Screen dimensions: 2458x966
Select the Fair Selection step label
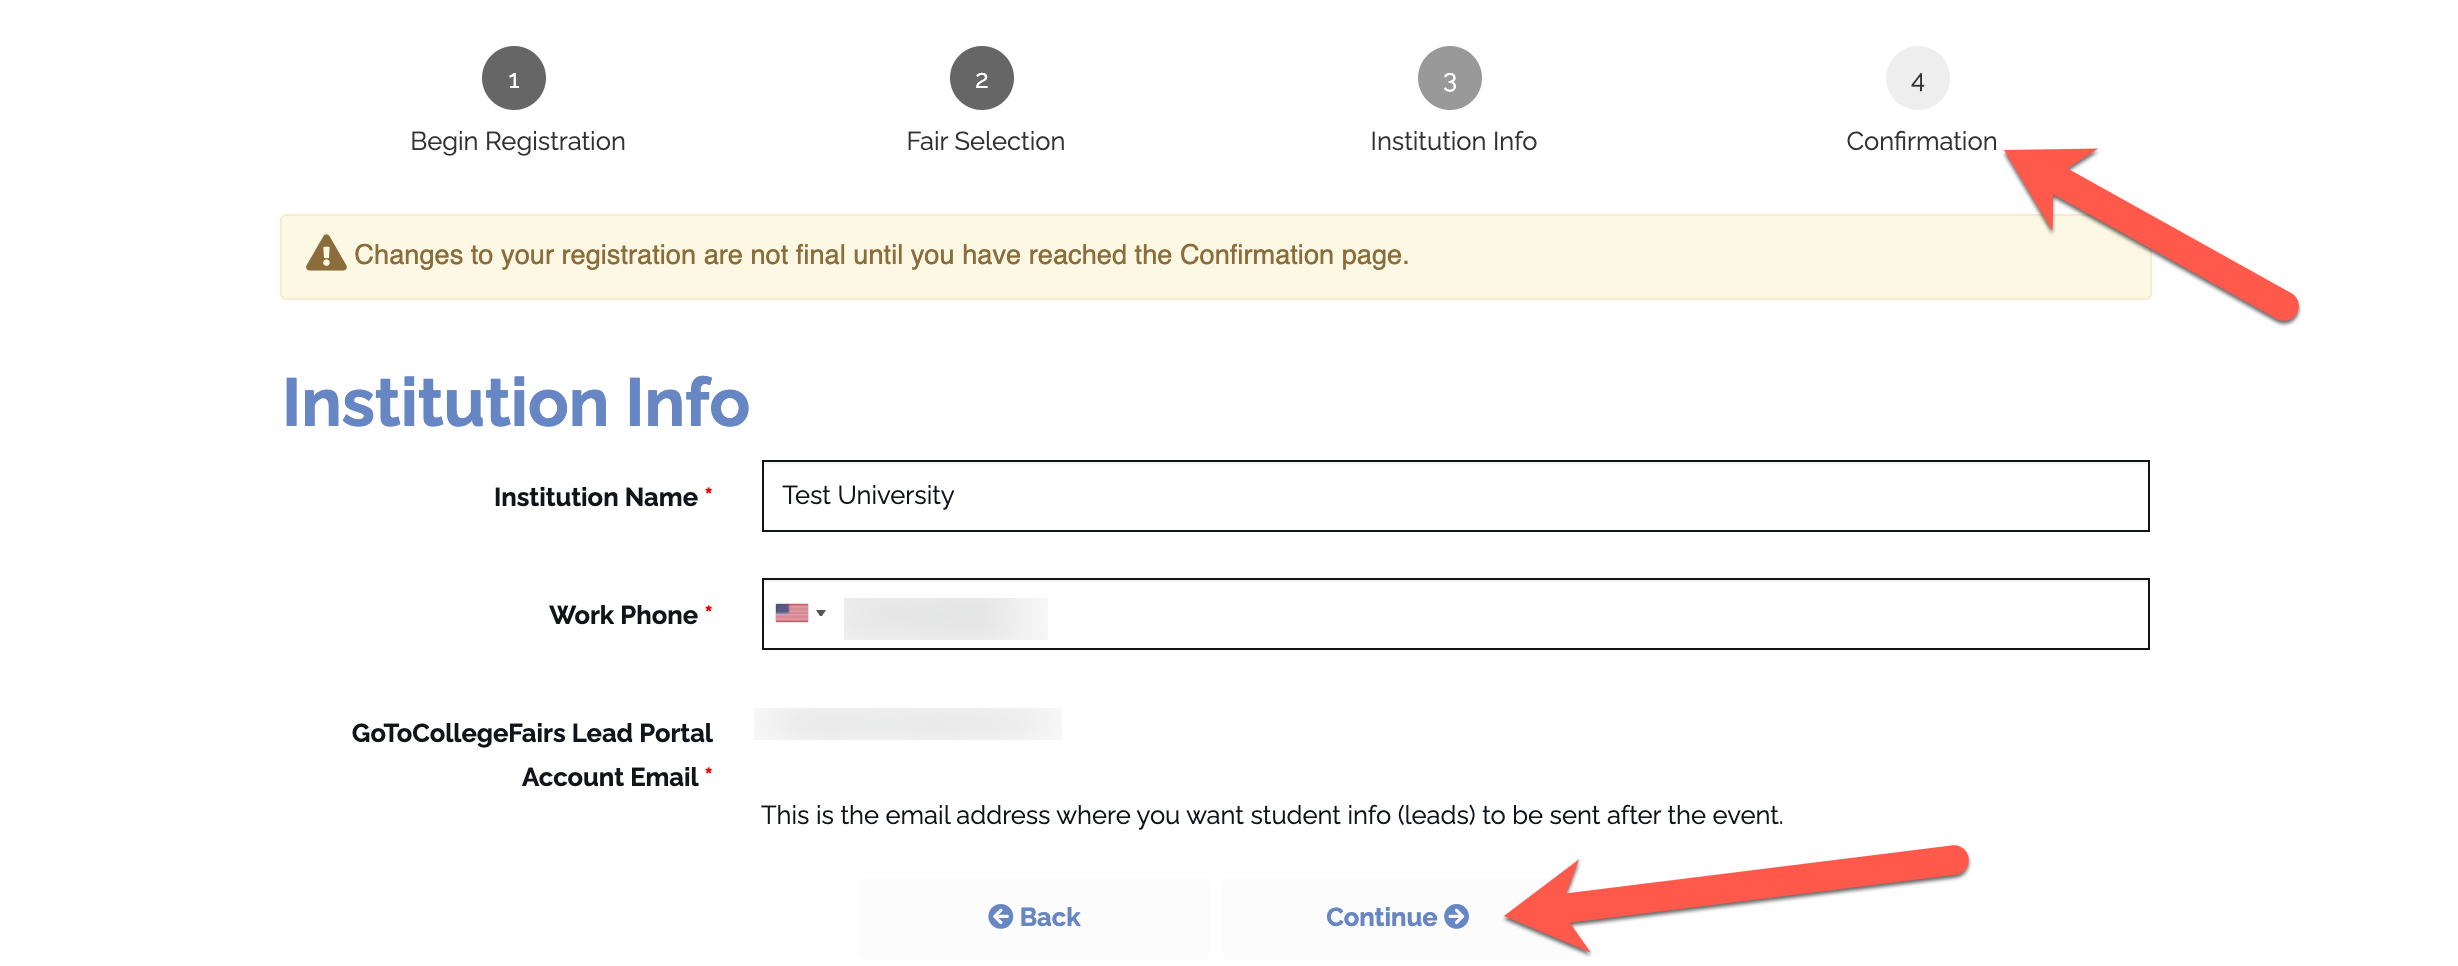(x=985, y=142)
